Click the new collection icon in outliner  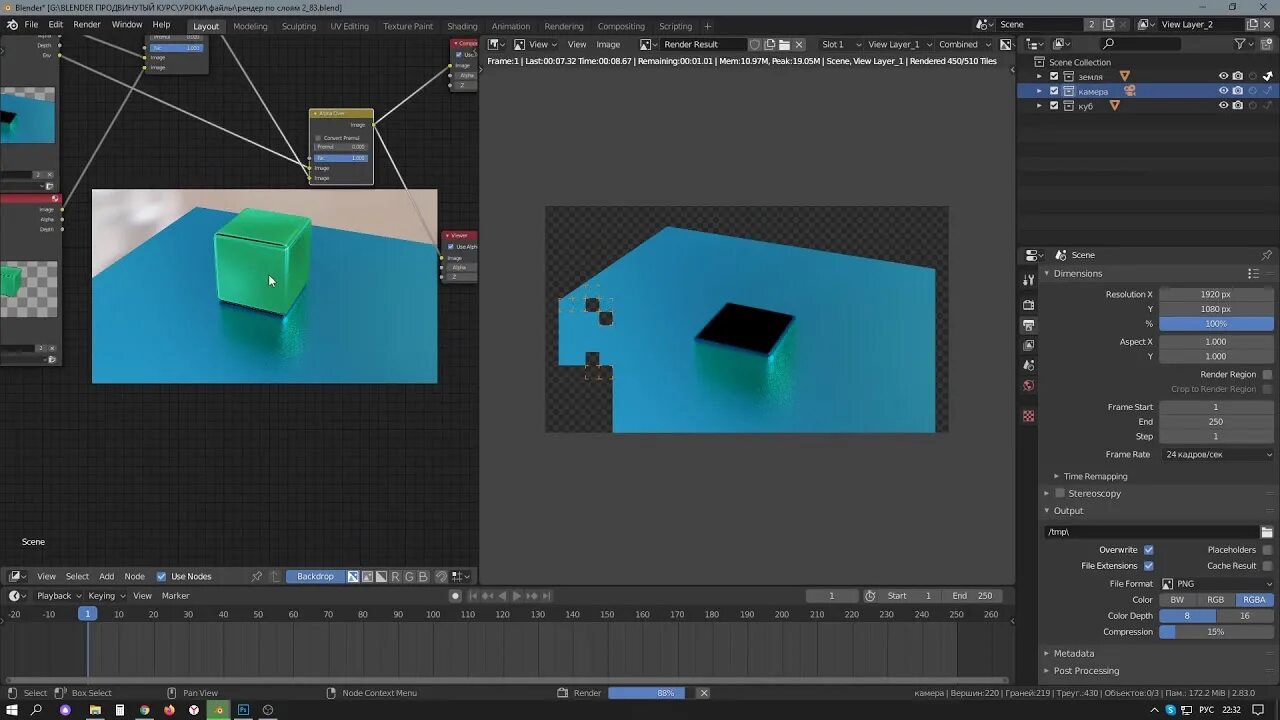click(1268, 44)
